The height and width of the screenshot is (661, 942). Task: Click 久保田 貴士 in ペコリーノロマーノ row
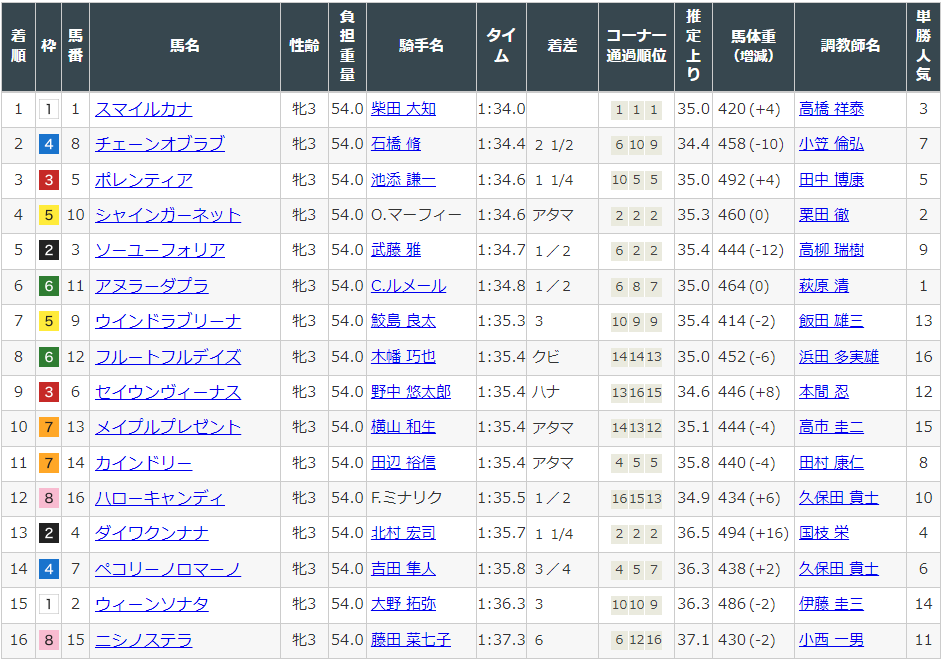[x=839, y=569]
